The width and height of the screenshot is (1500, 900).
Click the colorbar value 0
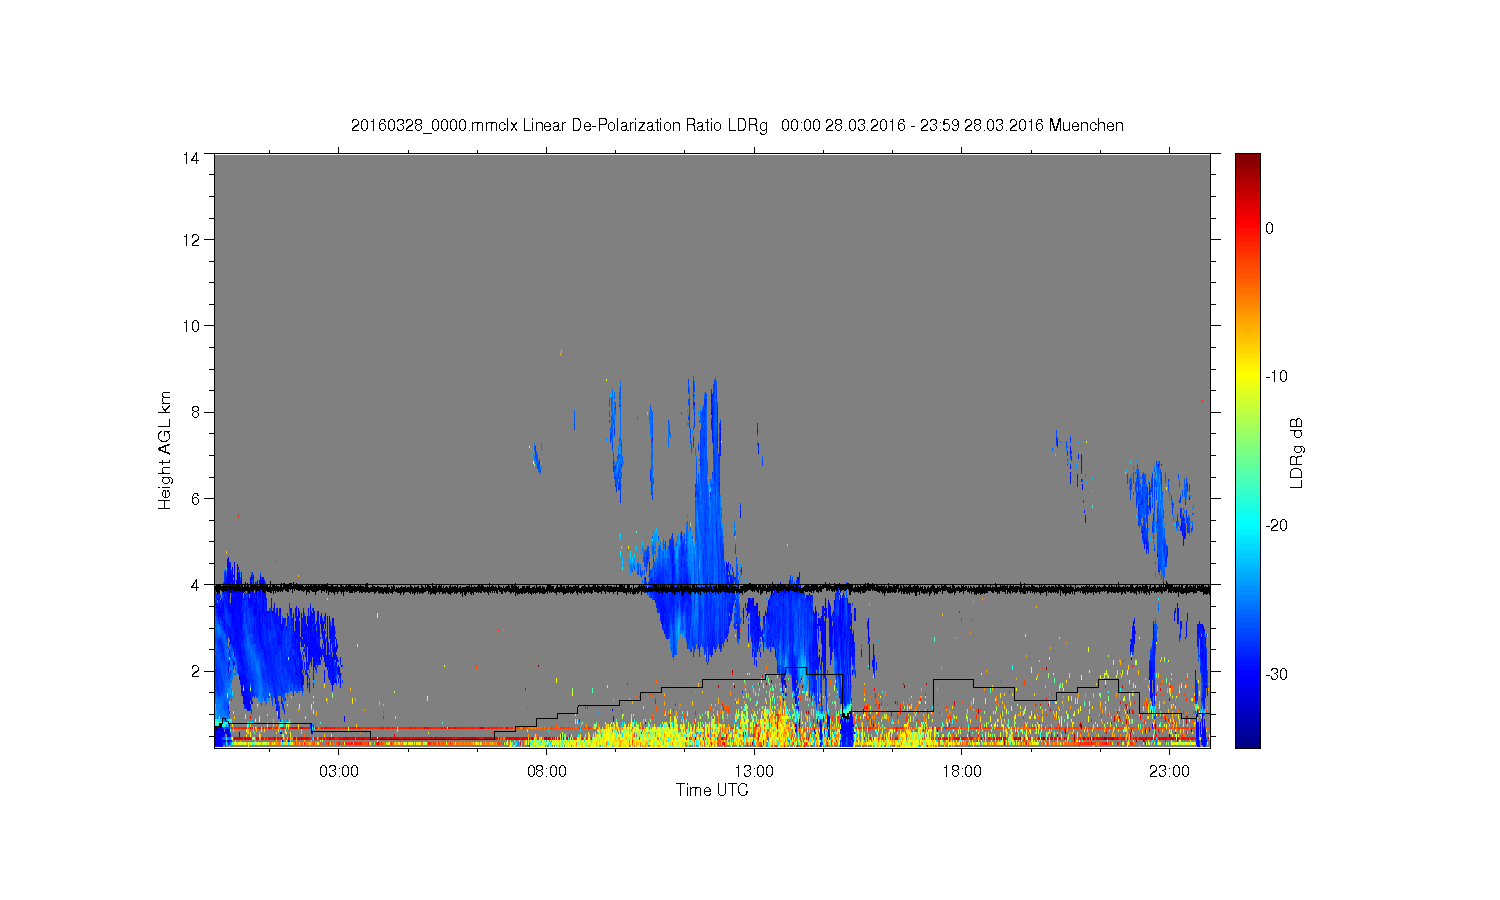1270,228
